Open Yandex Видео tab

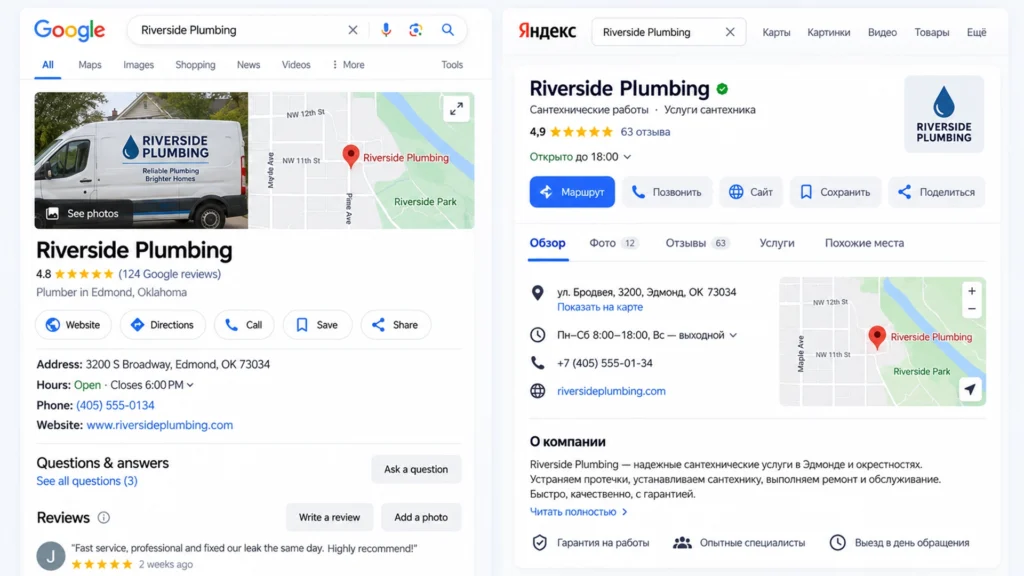[882, 32]
